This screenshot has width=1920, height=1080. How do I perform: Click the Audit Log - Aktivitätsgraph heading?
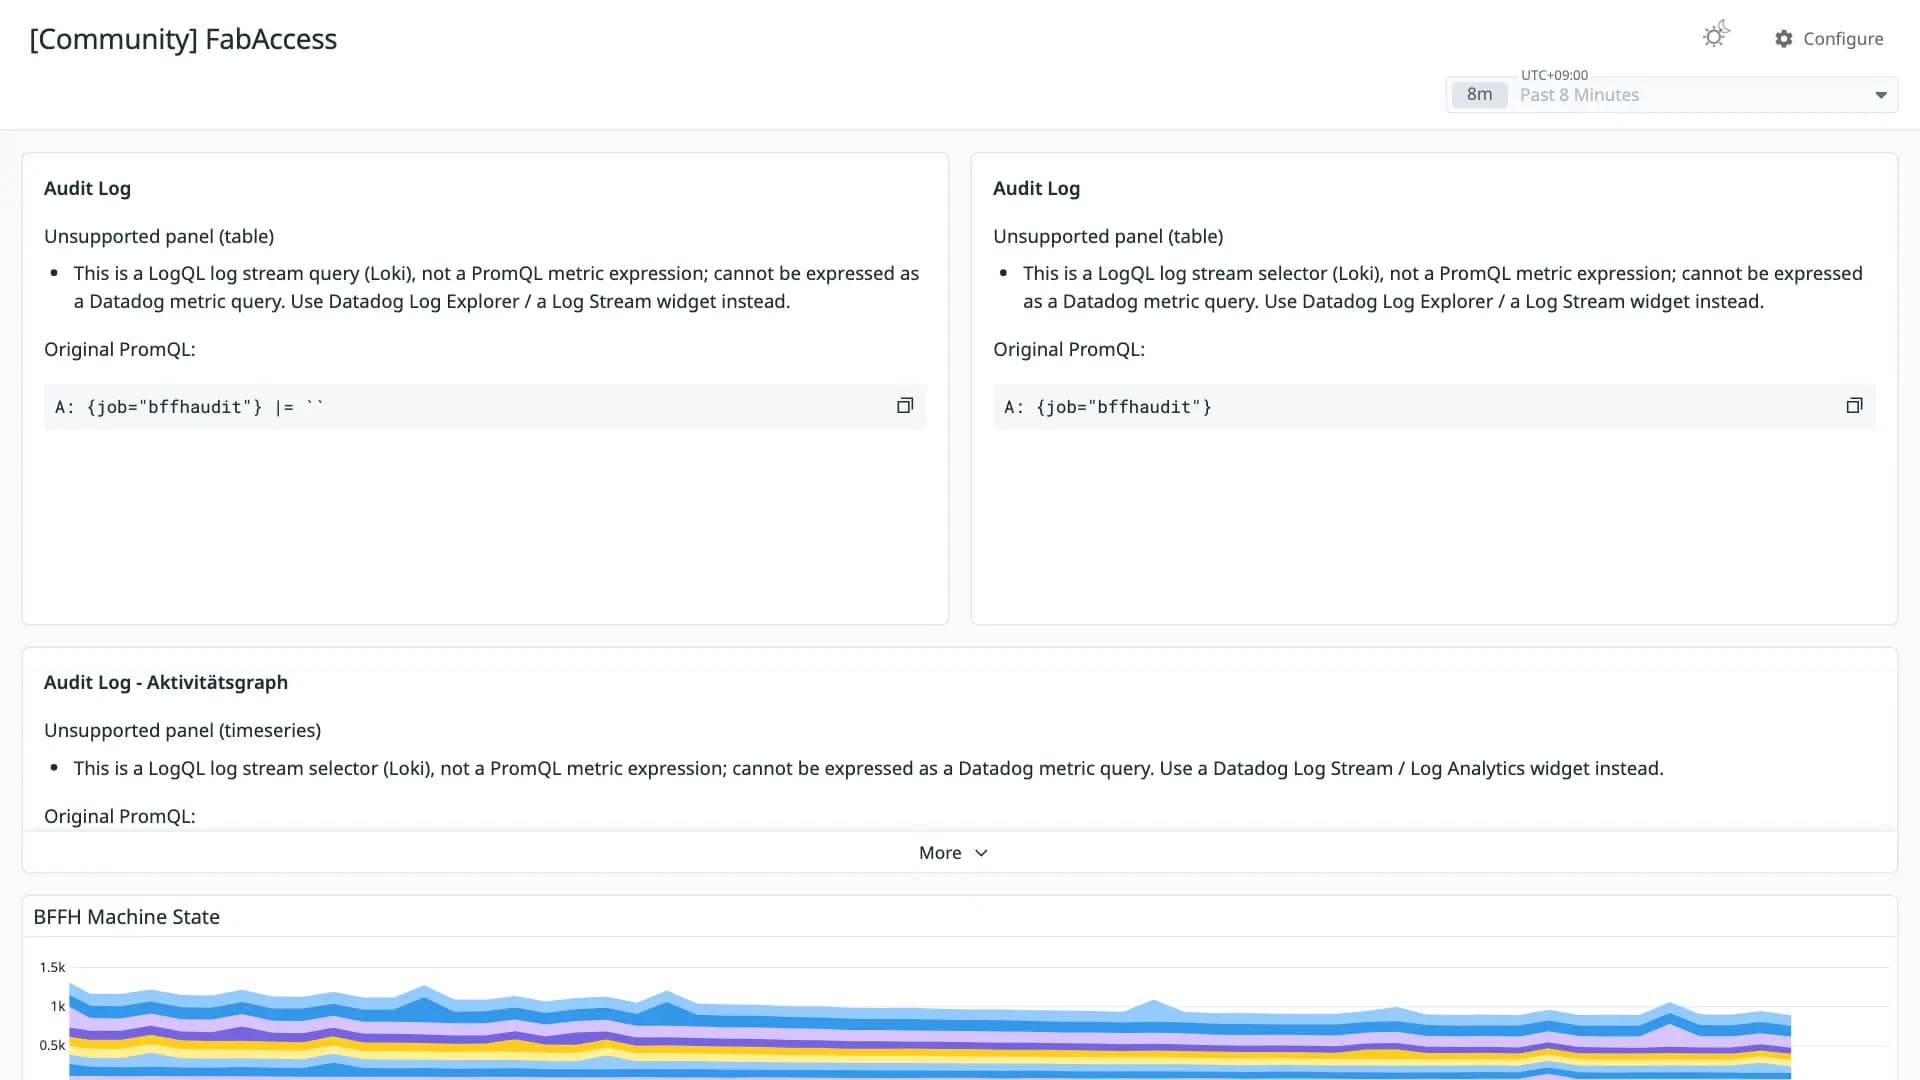point(166,682)
